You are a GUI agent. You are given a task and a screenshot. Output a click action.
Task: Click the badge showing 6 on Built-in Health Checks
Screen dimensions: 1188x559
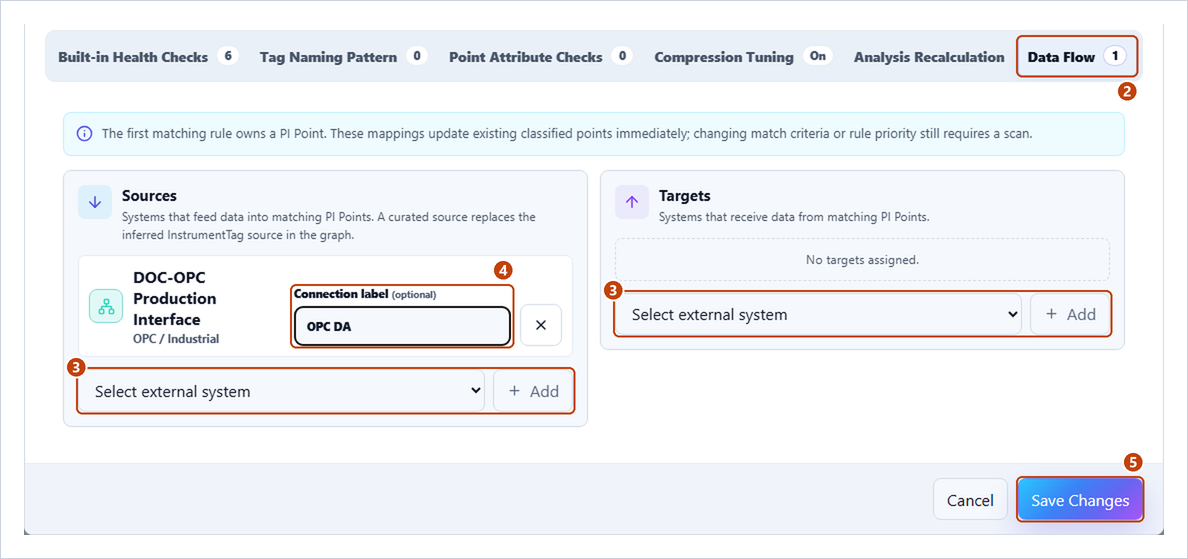227,56
